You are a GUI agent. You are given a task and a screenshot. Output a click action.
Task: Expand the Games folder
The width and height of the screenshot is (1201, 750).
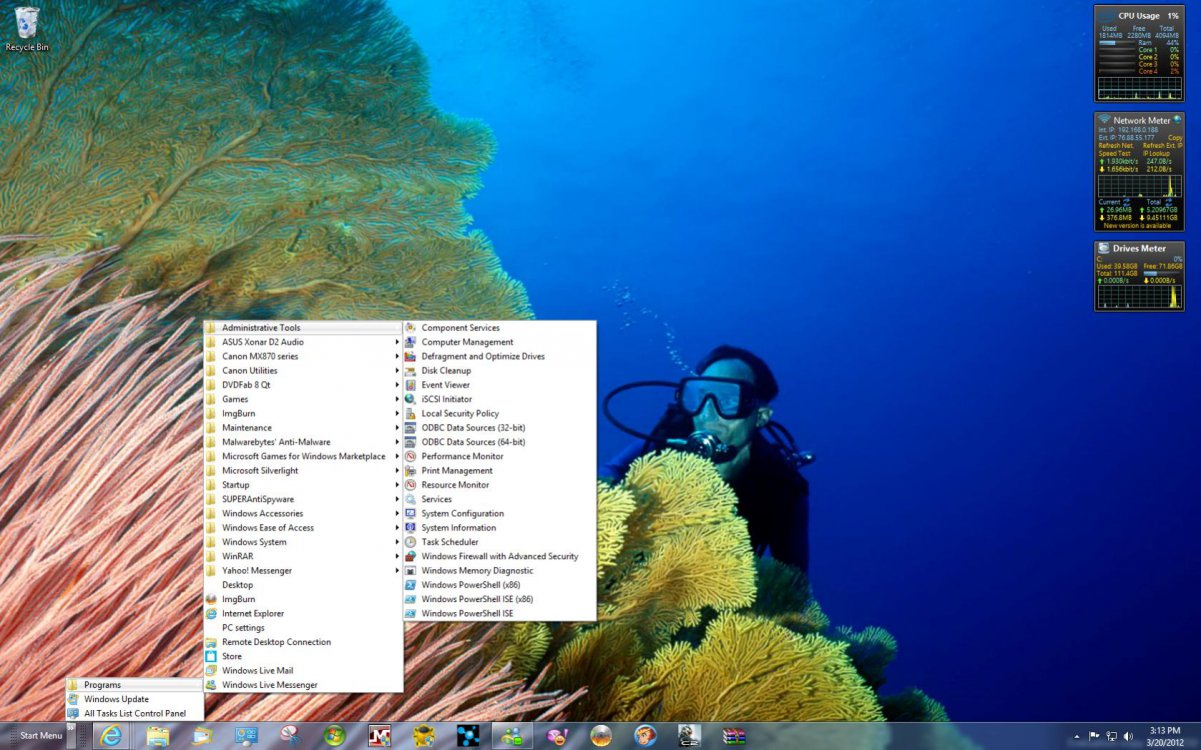303,399
